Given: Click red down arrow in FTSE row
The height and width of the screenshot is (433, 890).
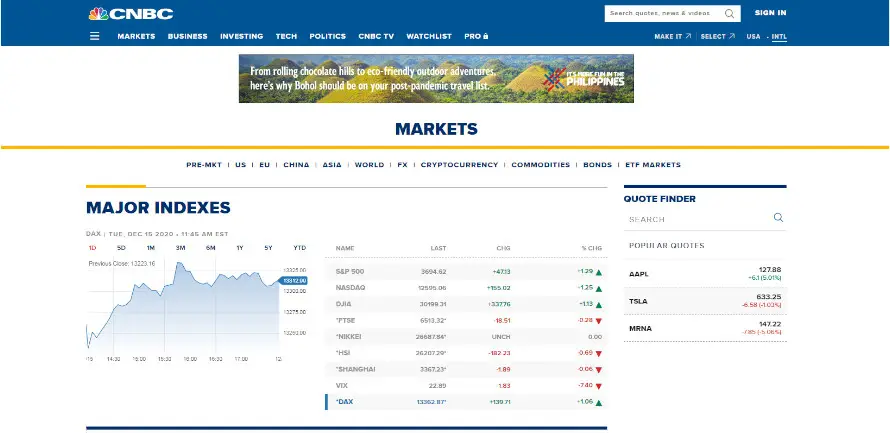Looking at the screenshot, I should [x=599, y=321].
